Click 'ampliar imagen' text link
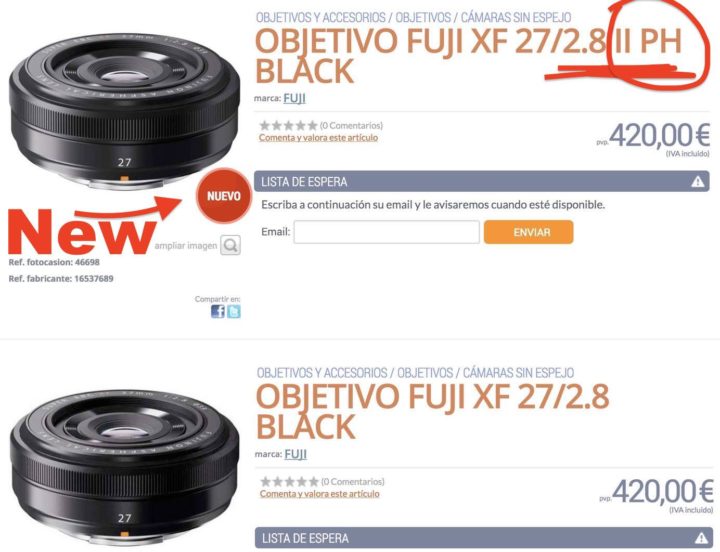Viewport: 720px width, 552px height. [186, 246]
